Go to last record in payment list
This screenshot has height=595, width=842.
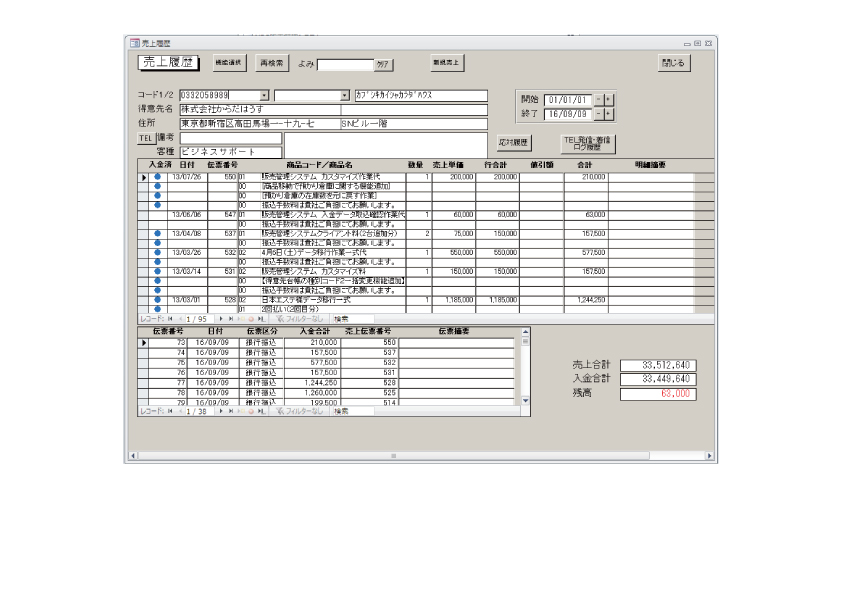(230, 411)
